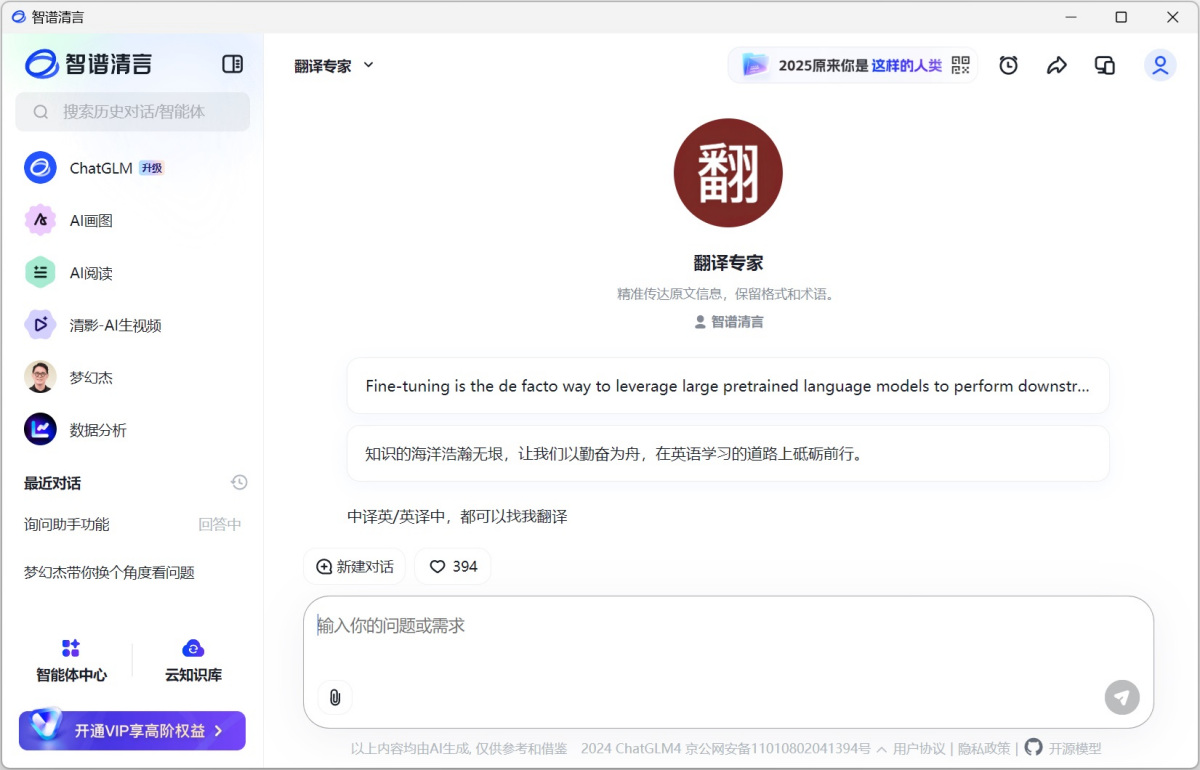Open the 云知识库 knowledge base
This screenshot has height=770, width=1200.
(x=192, y=659)
